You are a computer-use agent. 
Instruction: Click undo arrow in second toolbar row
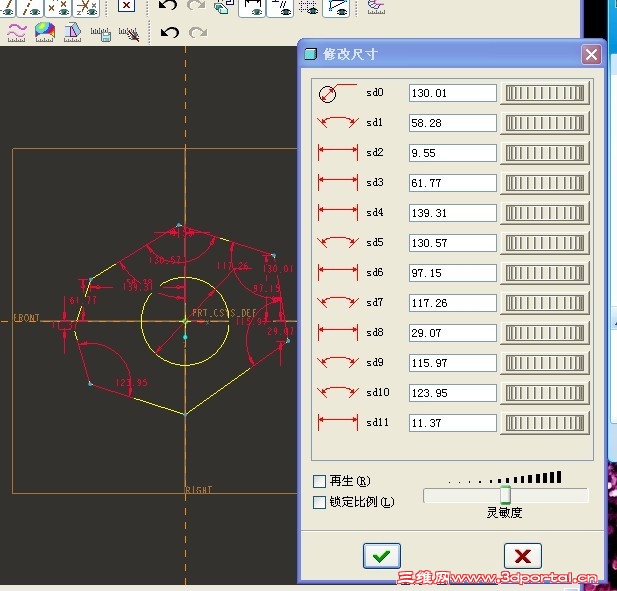(x=170, y=33)
